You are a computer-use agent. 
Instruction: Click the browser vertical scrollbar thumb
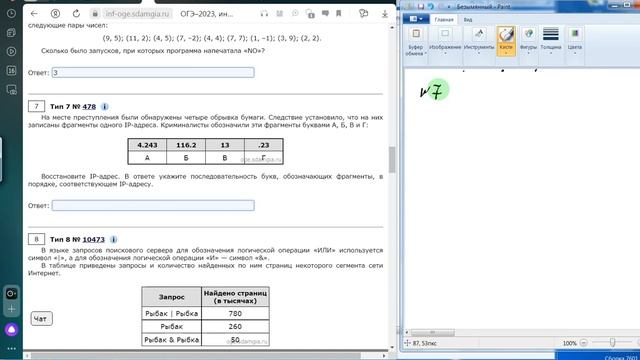tap(392, 160)
